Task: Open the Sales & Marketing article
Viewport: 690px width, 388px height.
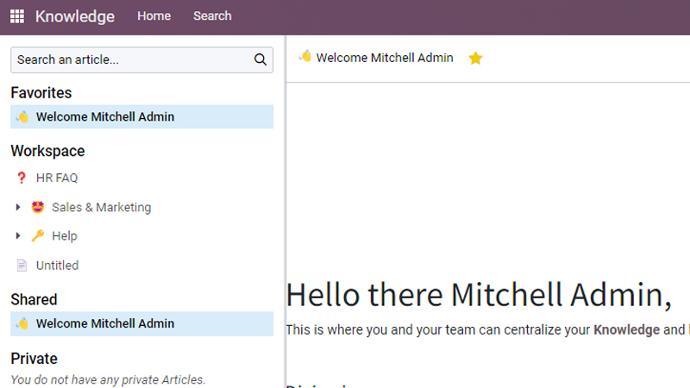Action: pos(101,207)
